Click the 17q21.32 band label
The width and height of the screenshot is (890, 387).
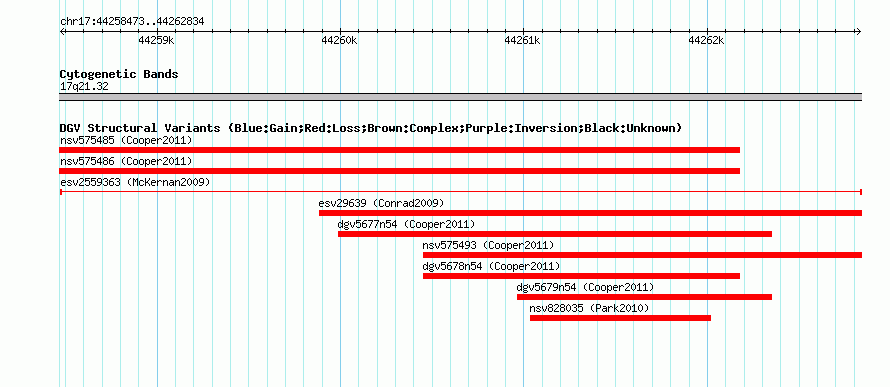pos(84,87)
